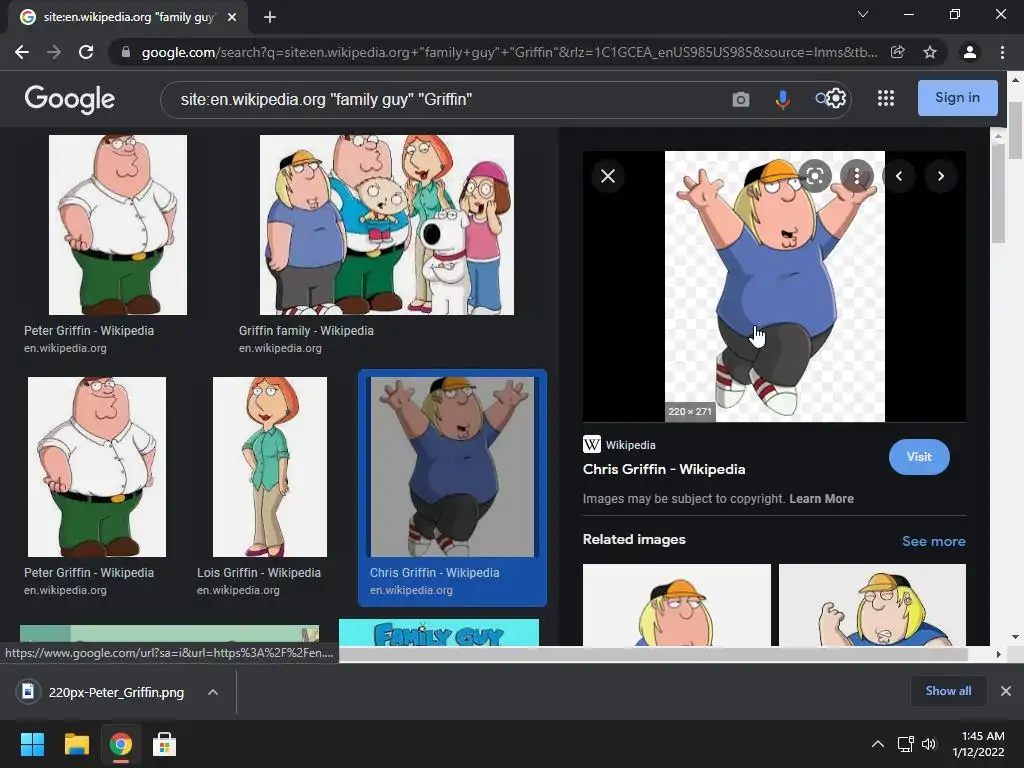1024x768 pixels.
Task: Search by image with camera icon
Action: point(741,99)
